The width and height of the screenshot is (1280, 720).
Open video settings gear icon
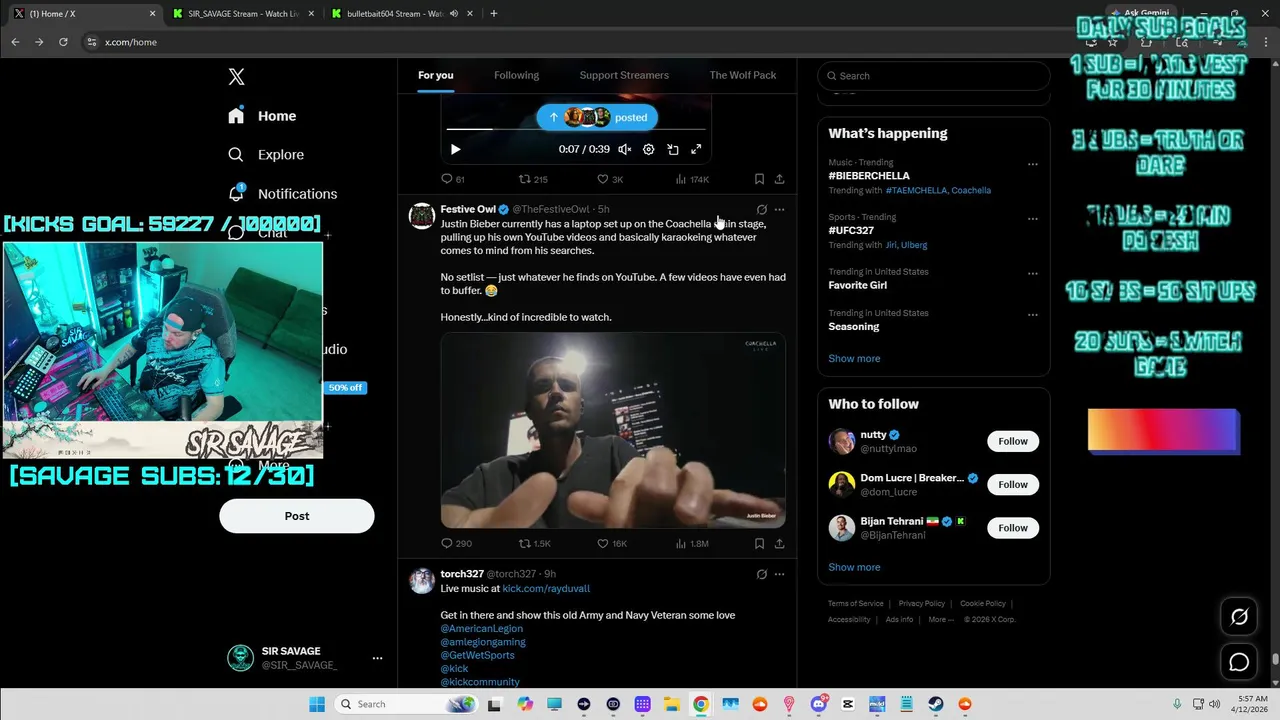pyautogui.click(x=648, y=149)
